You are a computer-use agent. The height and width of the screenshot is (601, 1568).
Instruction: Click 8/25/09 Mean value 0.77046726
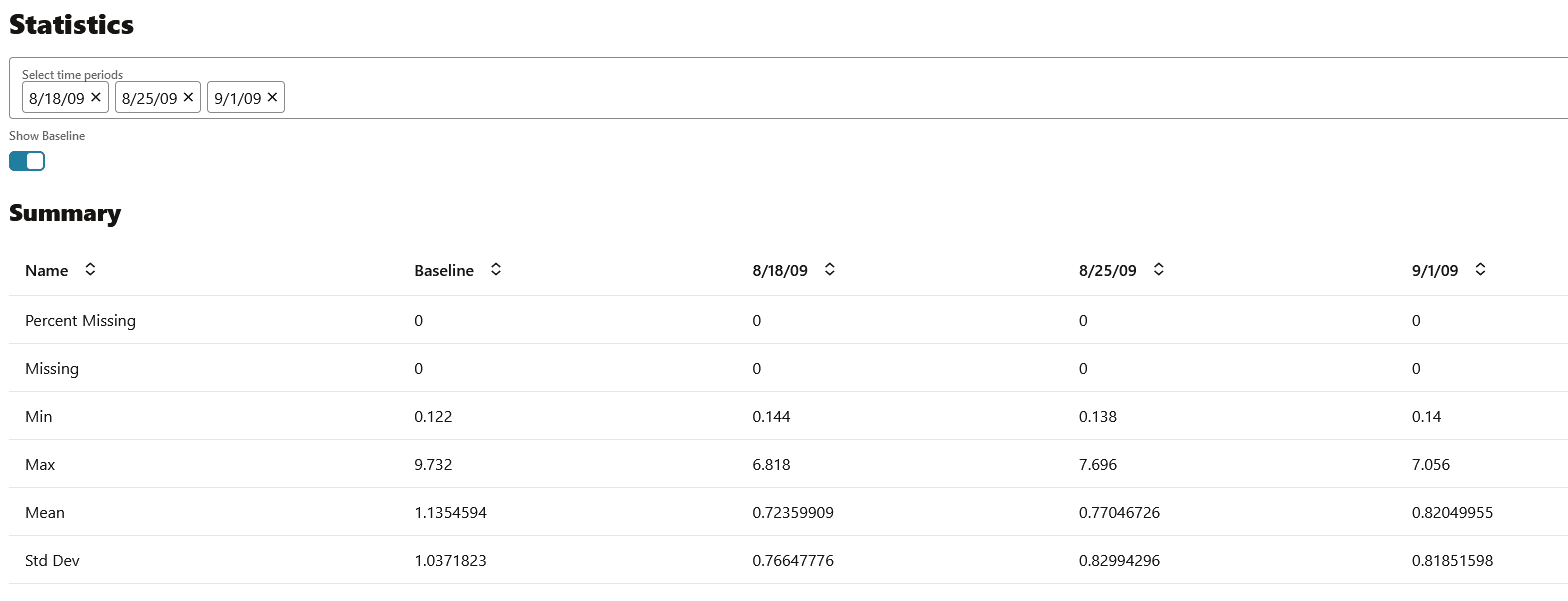tap(1120, 513)
